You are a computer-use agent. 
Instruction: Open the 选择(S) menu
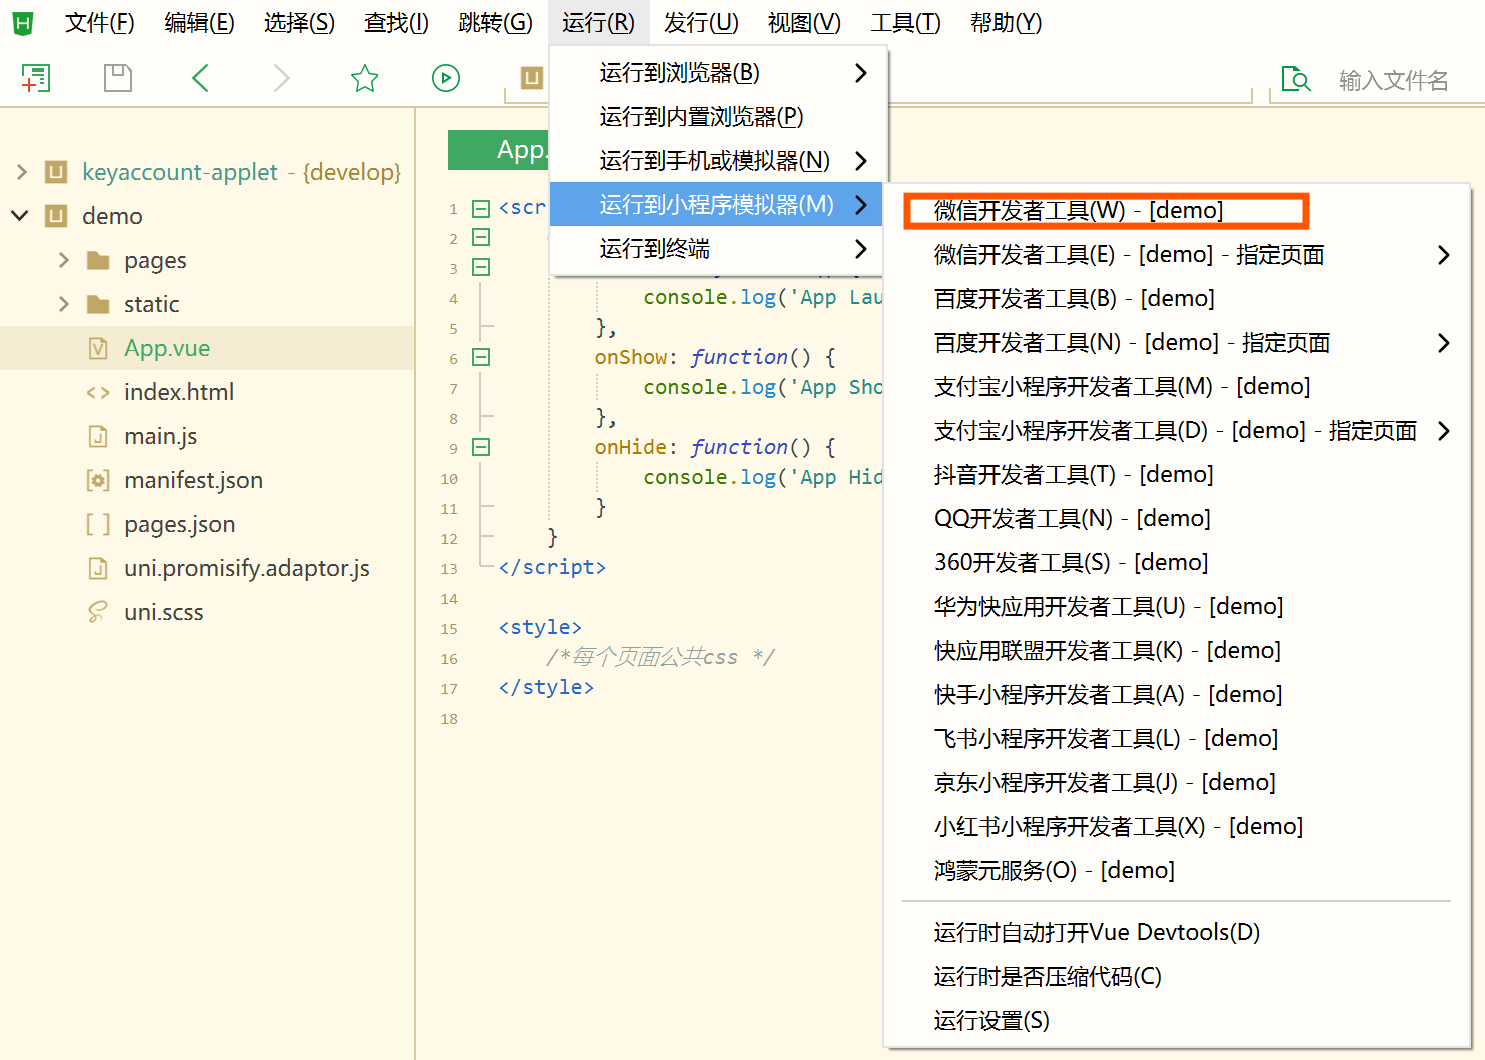click(x=299, y=22)
